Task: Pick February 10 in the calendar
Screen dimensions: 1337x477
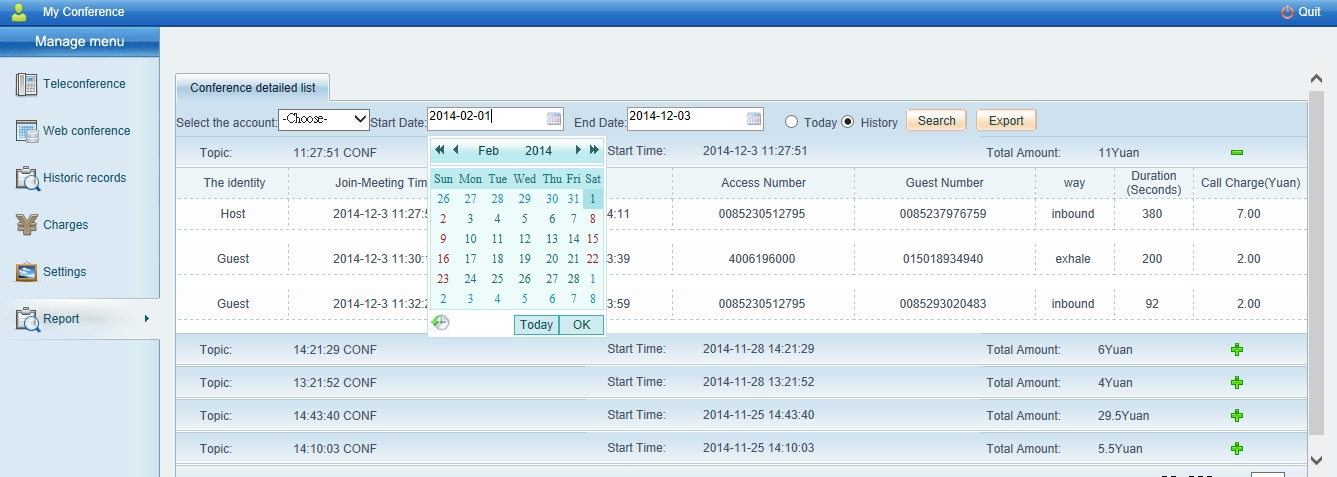Action: [x=470, y=239]
